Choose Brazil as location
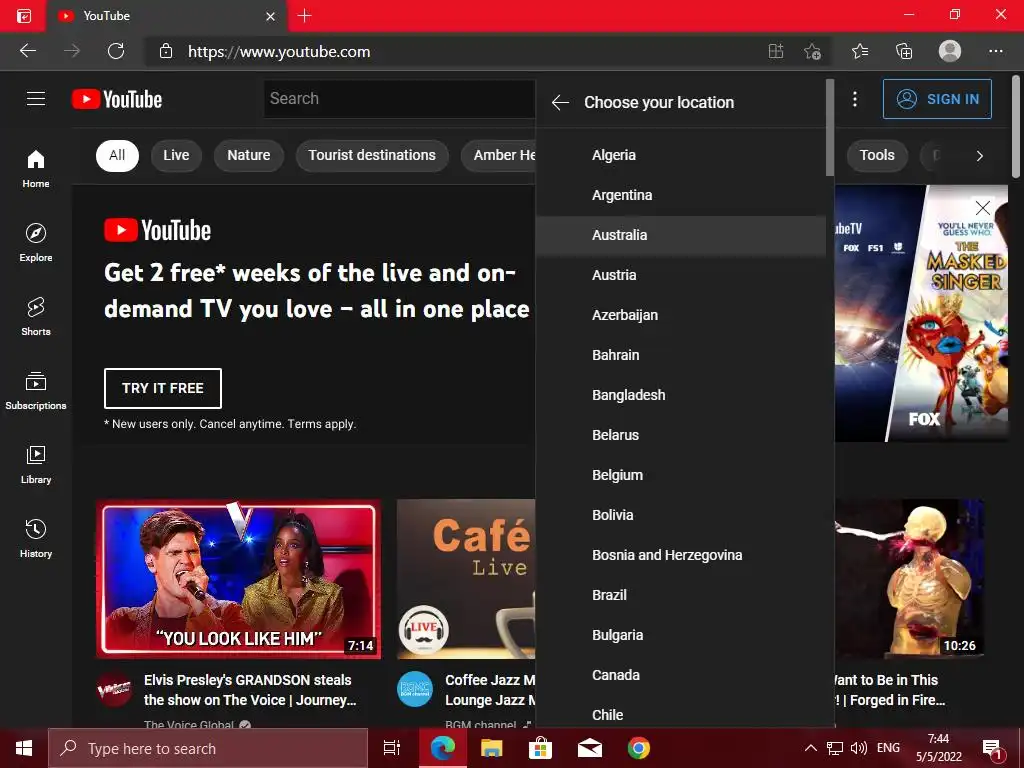 680,595
